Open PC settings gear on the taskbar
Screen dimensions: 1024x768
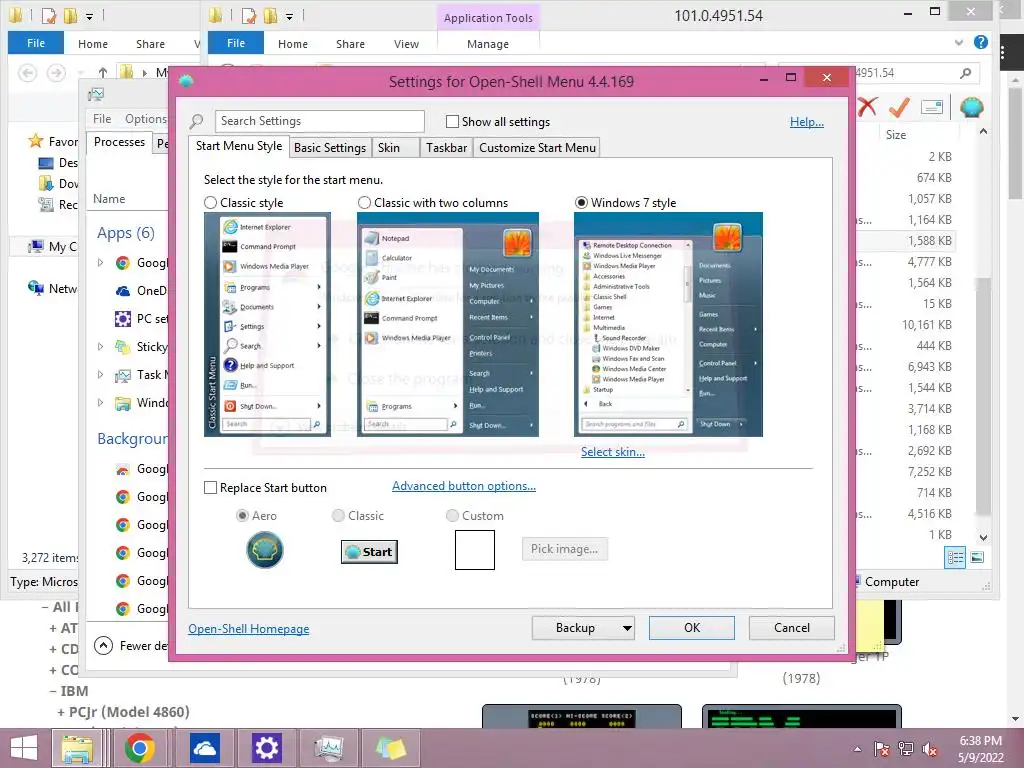point(266,748)
